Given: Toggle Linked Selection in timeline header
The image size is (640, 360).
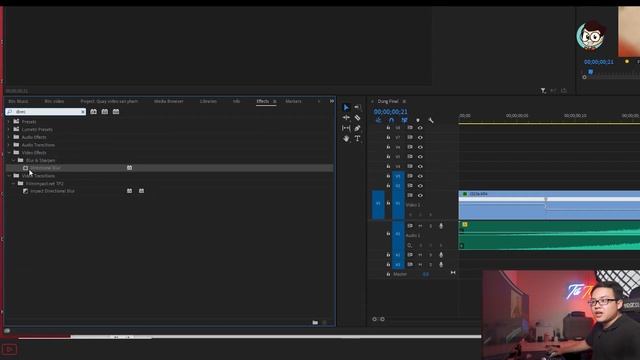Looking at the screenshot, I should (x=404, y=120).
